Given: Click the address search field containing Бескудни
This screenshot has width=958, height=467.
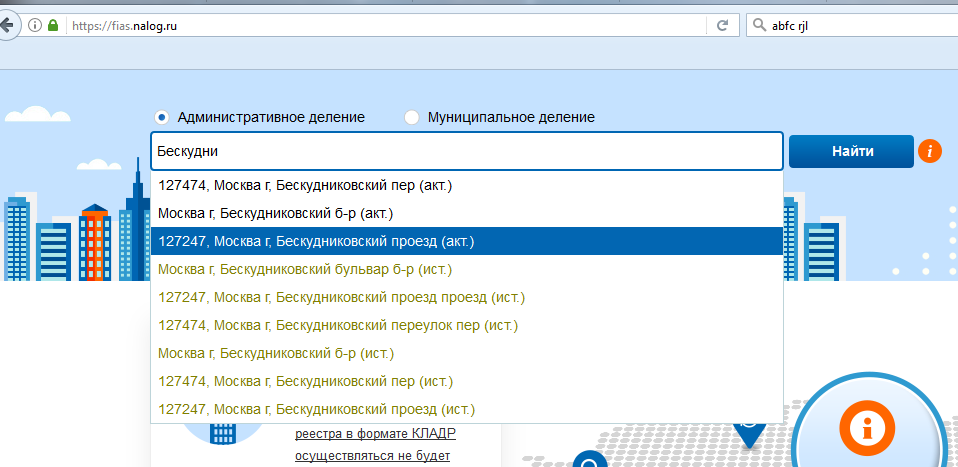Looking at the screenshot, I should click(465, 152).
